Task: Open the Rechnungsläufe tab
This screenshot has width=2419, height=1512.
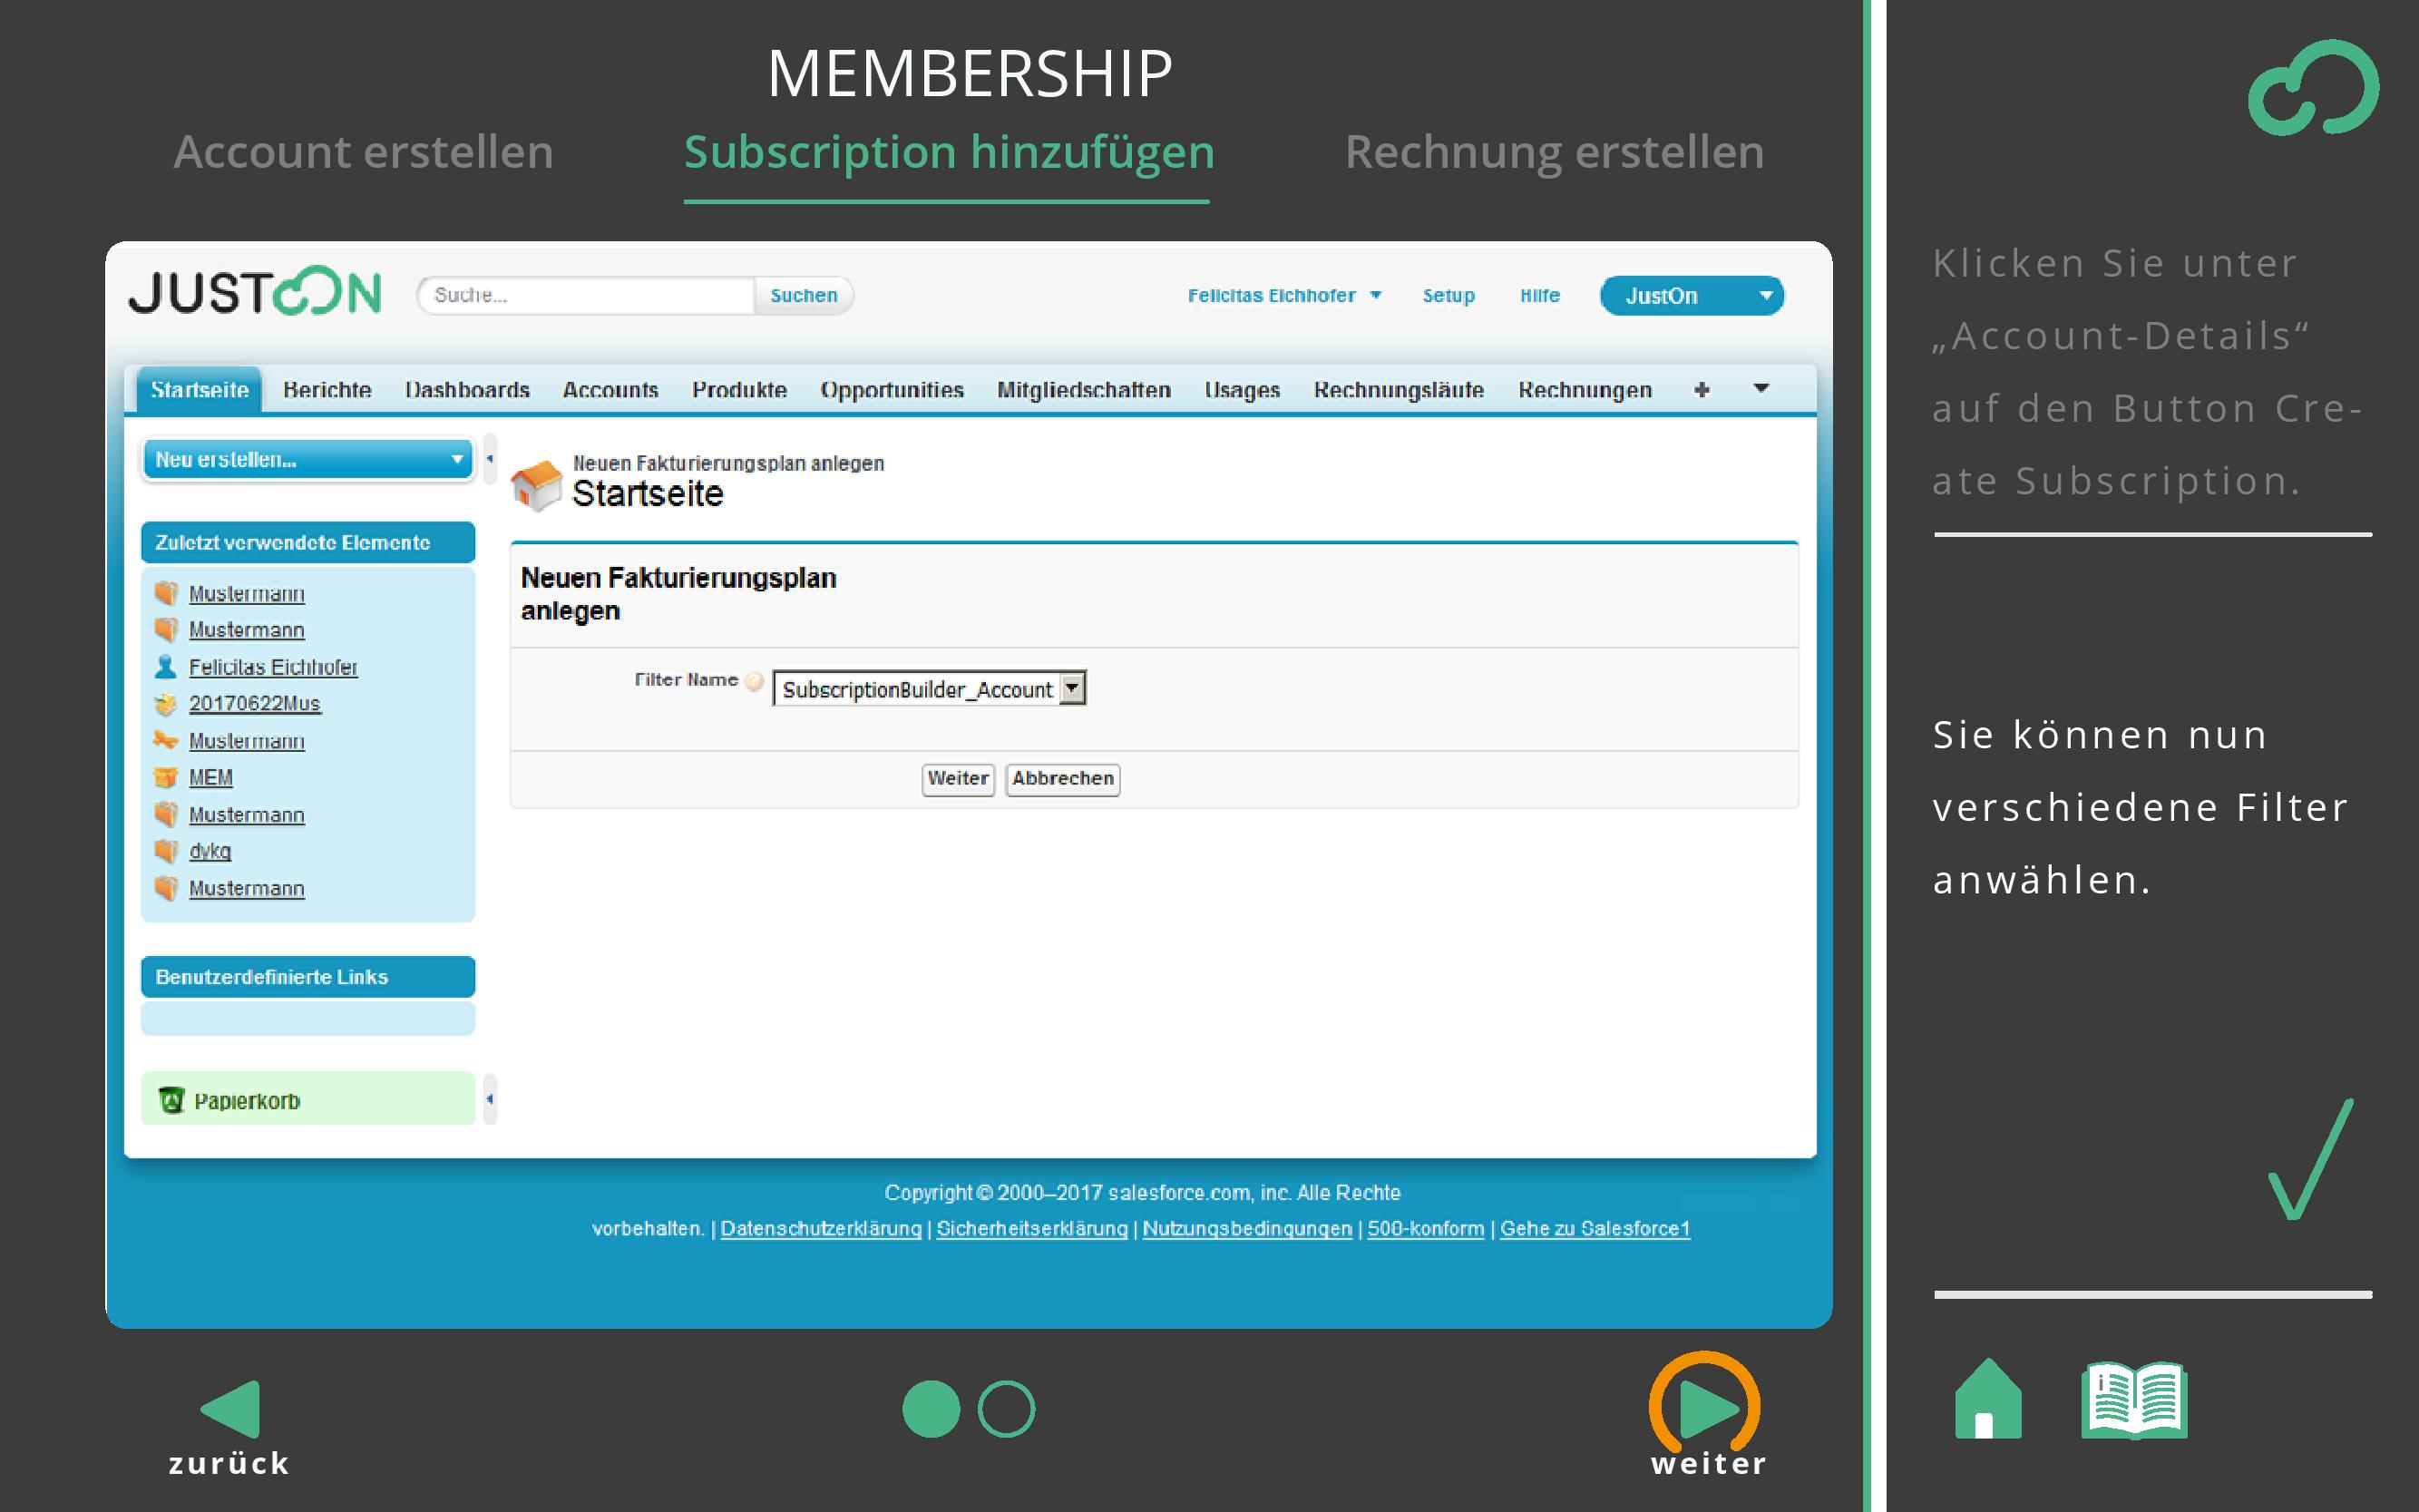Action: click(1398, 390)
